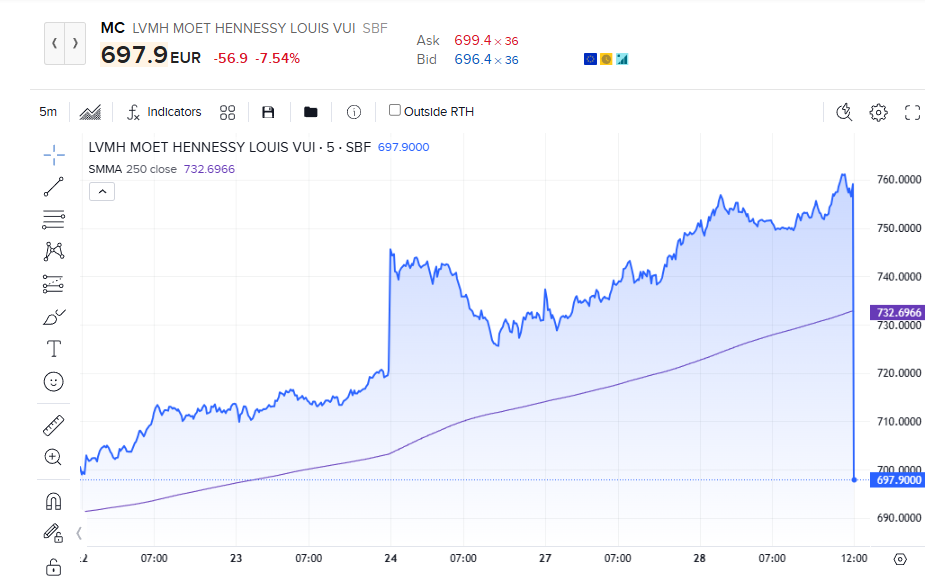Open the horizontal lines Fibonacci tool
The height and width of the screenshot is (577, 925).
coord(54,219)
